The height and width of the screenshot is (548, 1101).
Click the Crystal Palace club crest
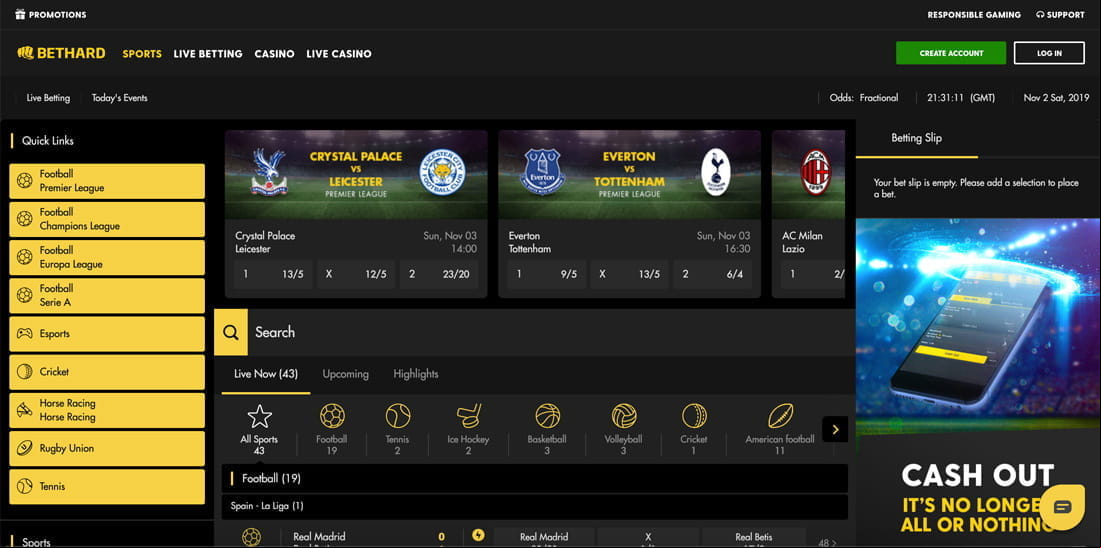(x=269, y=171)
